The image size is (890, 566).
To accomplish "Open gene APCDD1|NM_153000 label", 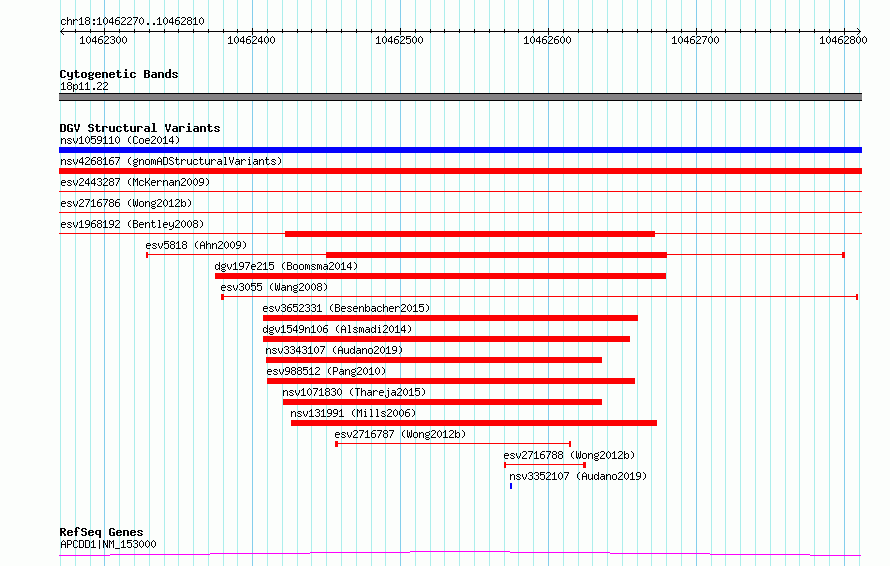I will [x=108, y=544].
